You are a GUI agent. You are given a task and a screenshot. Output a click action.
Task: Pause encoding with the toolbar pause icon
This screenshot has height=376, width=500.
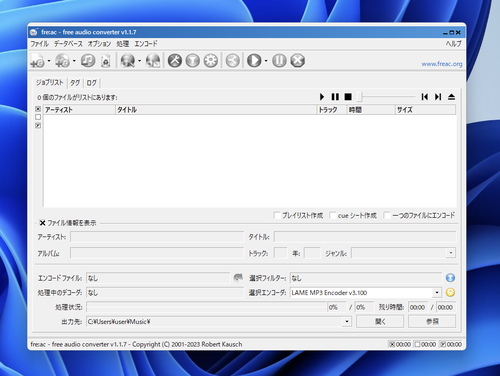tap(279, 61)
